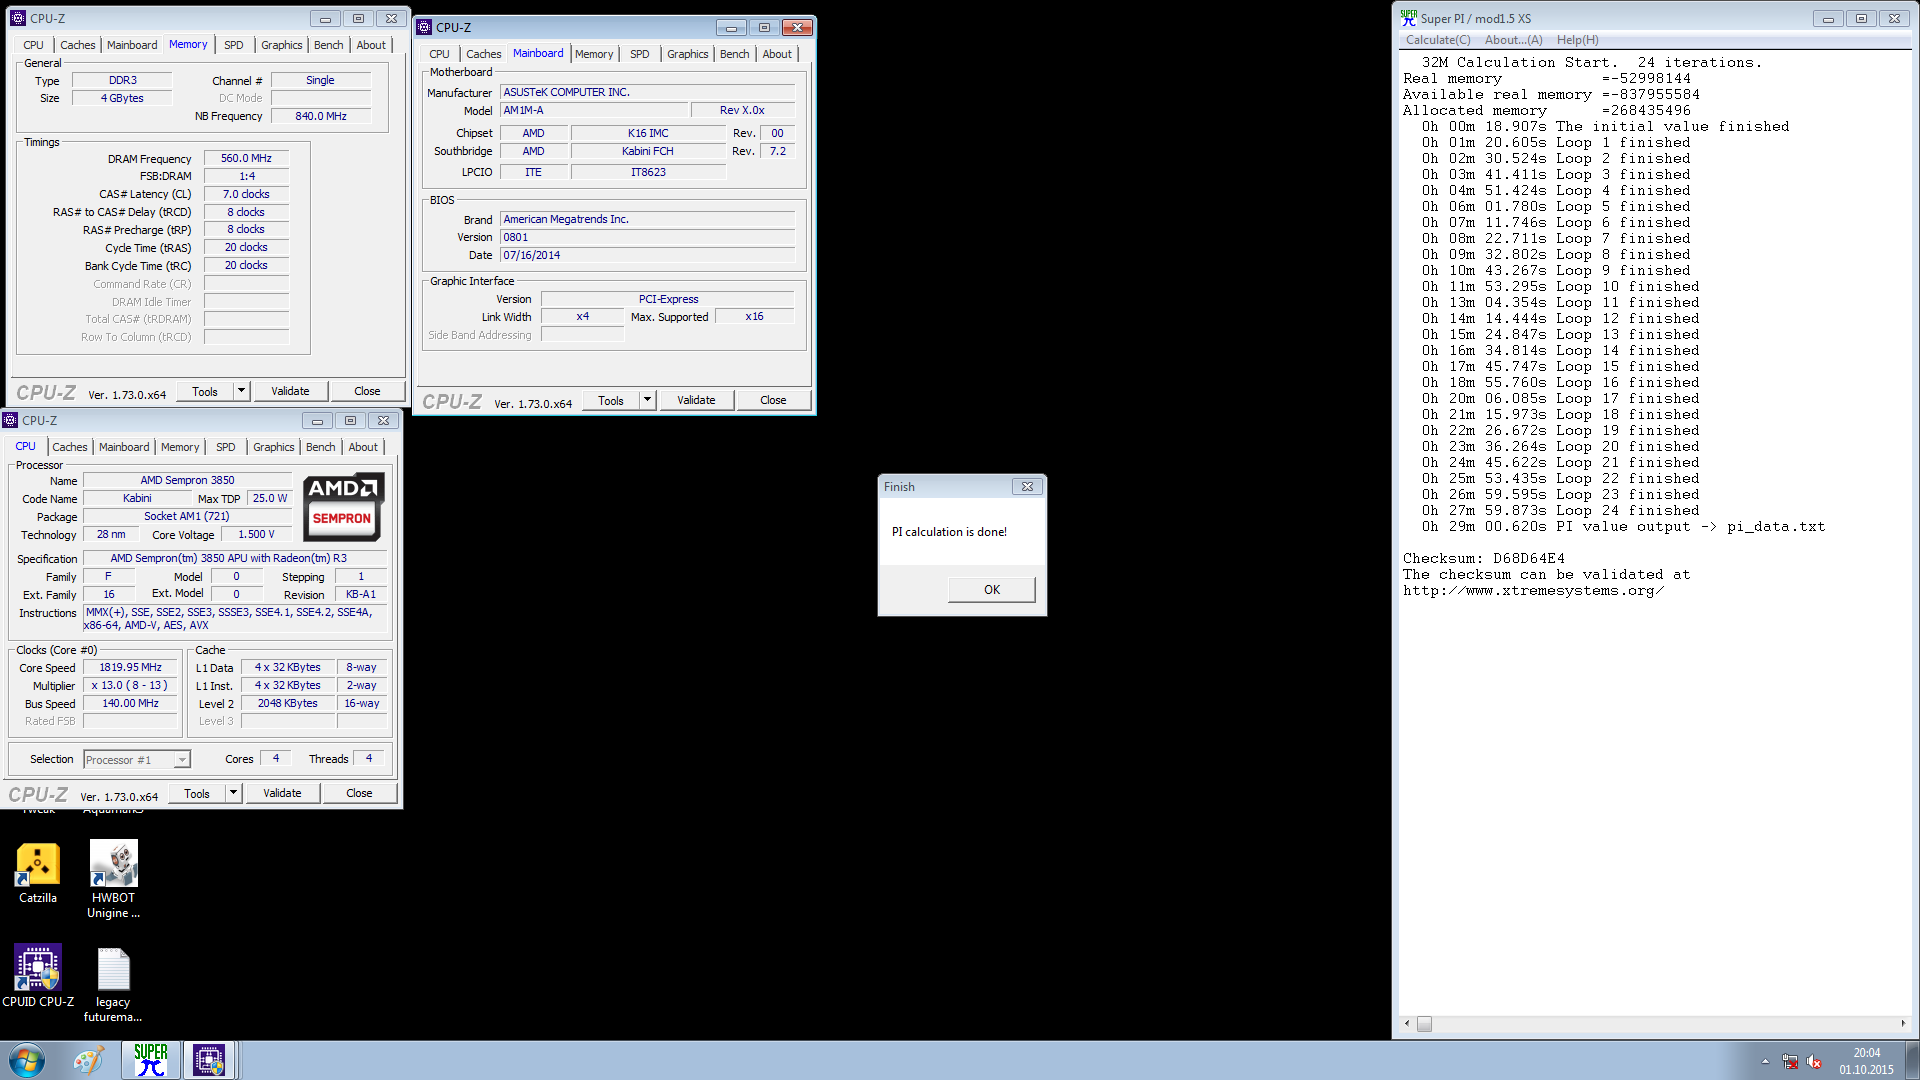
Task: Click the DRAM Frequency 560.0 MHz value
Action: 246,158
